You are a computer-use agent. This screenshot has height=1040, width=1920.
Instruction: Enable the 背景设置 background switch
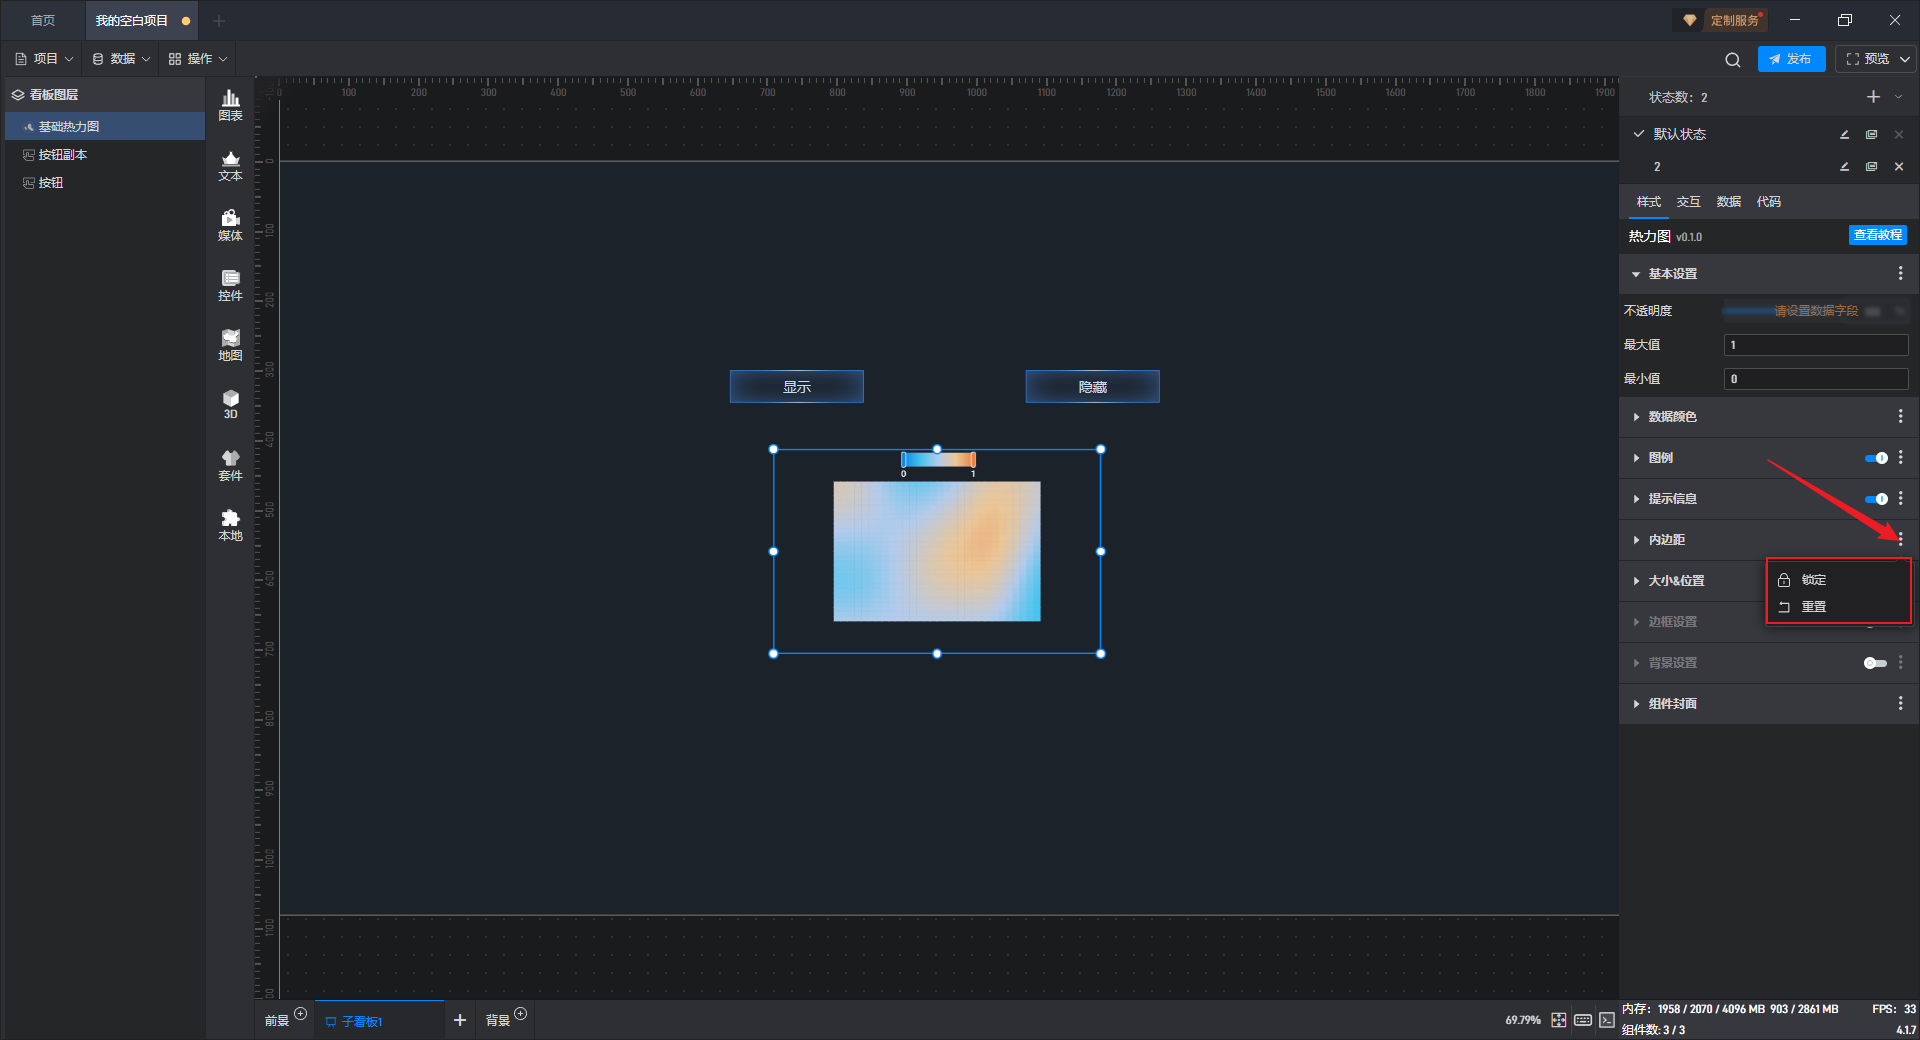click(x=1875, y=663)
